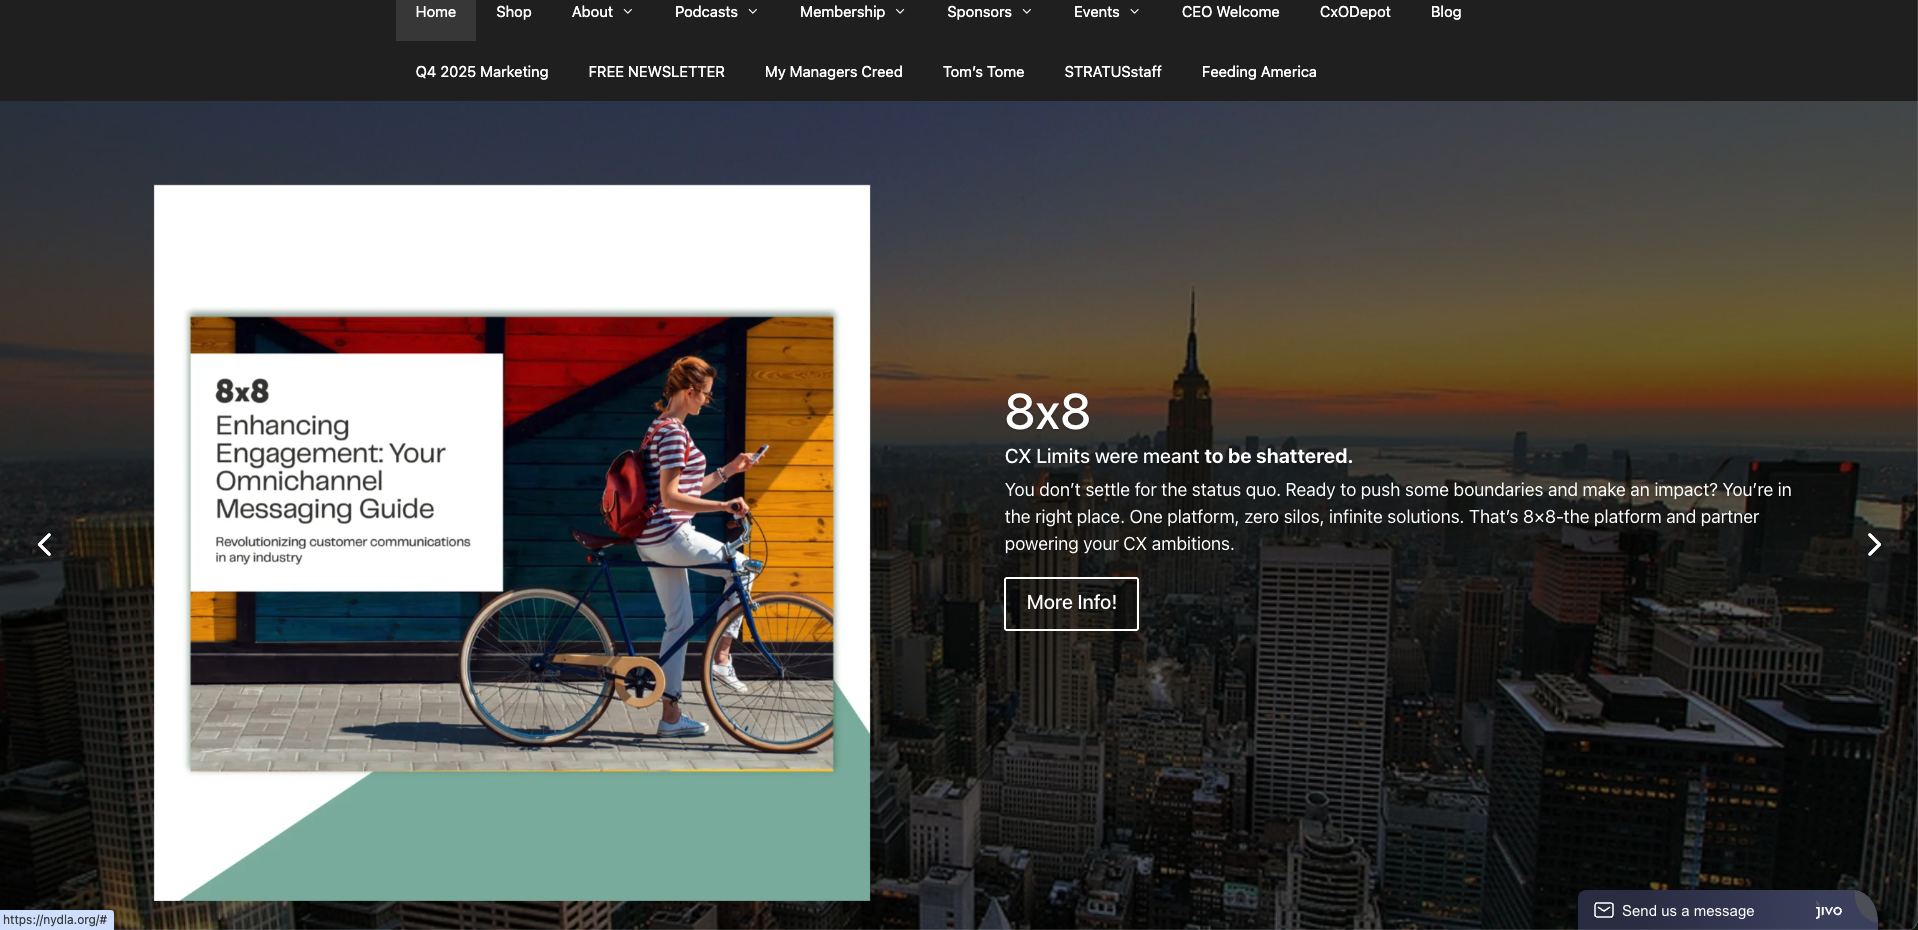Expand the Podcasts dropdown menu
Viewport: 1918px width, 930px height.
click(716, 12)
